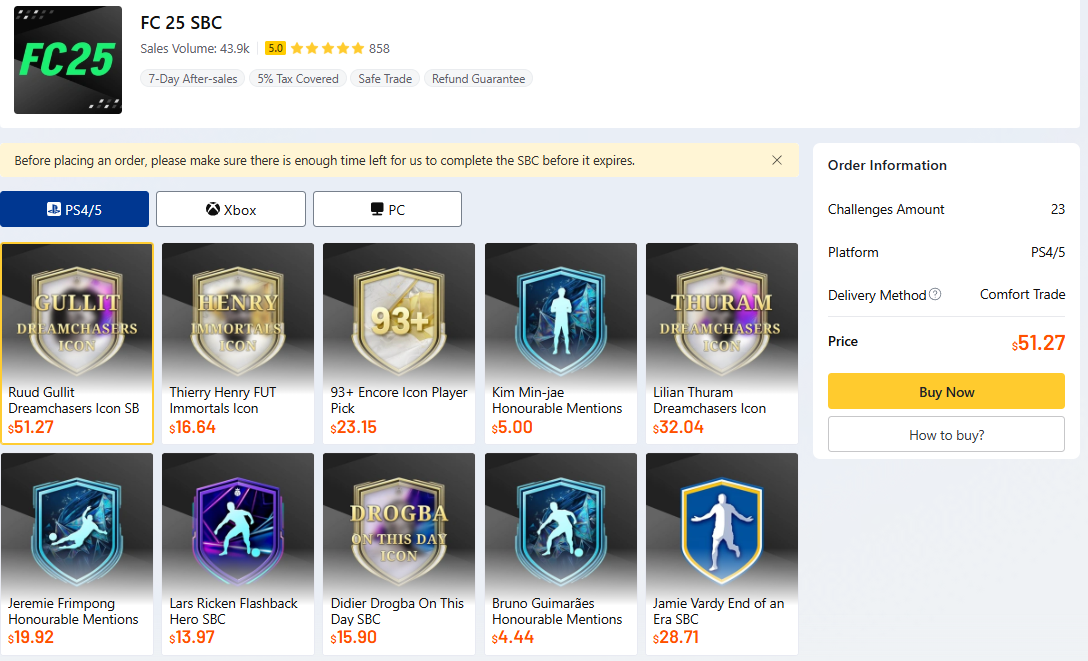Viewport: 1088px width, 661px height.
Task: Switch to the PC platform tab
Action: coord(387,209)
